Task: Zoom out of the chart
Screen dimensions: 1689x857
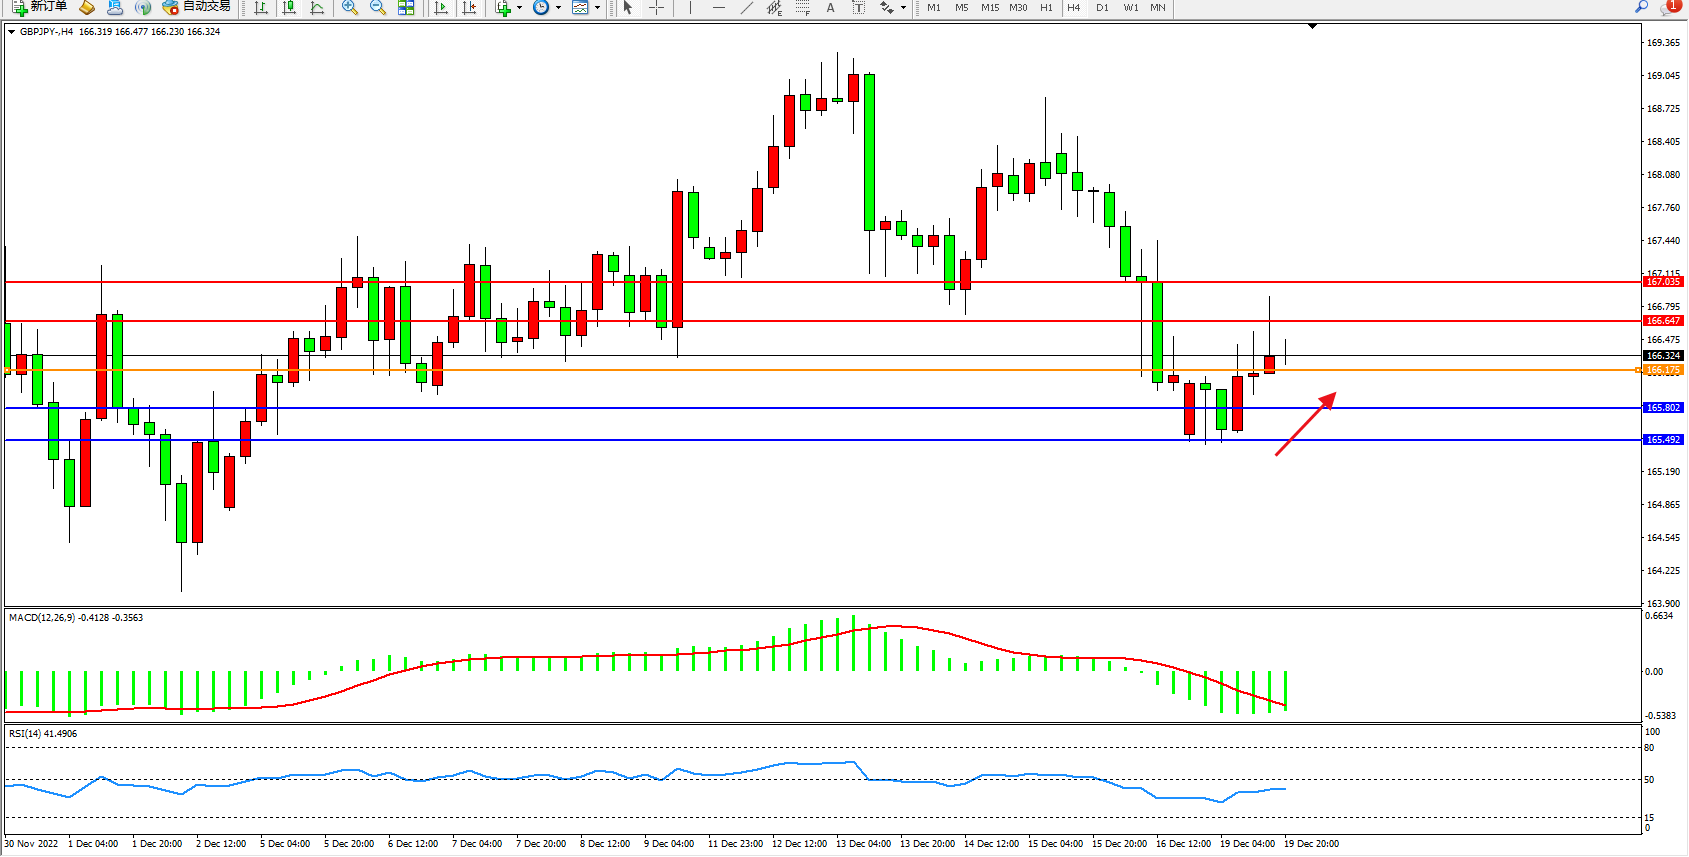Action: point(378,8)
